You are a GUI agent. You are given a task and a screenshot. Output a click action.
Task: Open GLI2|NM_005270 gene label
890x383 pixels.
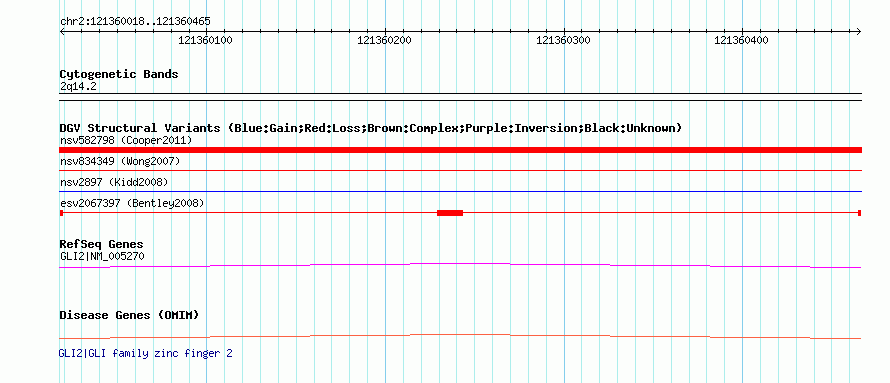point(102,256)
